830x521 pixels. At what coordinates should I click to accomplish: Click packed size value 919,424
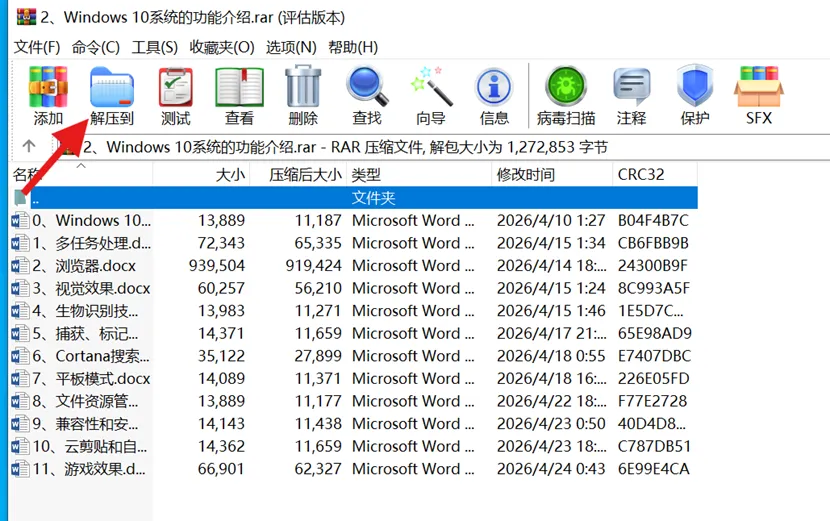pos(313,265)
